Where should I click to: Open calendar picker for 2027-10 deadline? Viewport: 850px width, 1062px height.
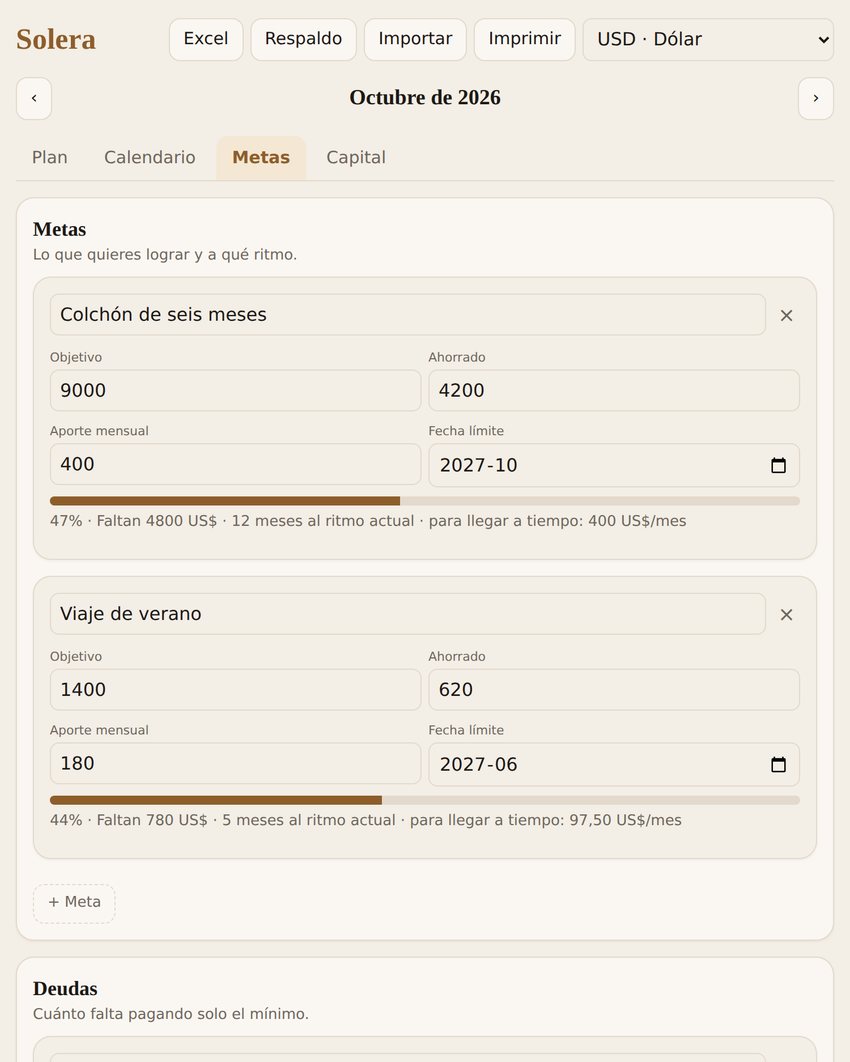pos(778,465)
